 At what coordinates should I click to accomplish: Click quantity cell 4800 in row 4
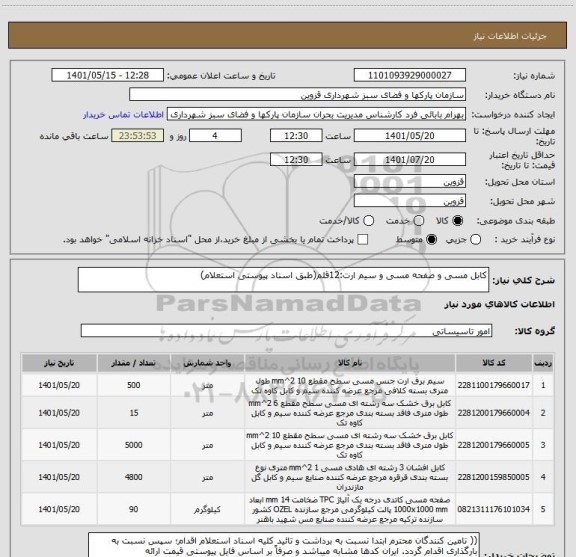pyautogui.click(x=134, y=477)
